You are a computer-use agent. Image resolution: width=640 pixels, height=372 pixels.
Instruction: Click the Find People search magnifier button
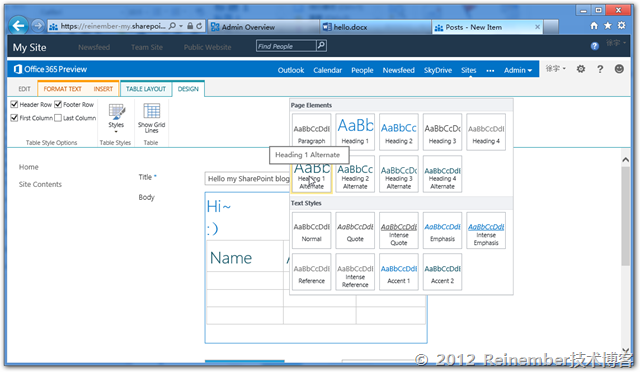[x=321, y=46]
